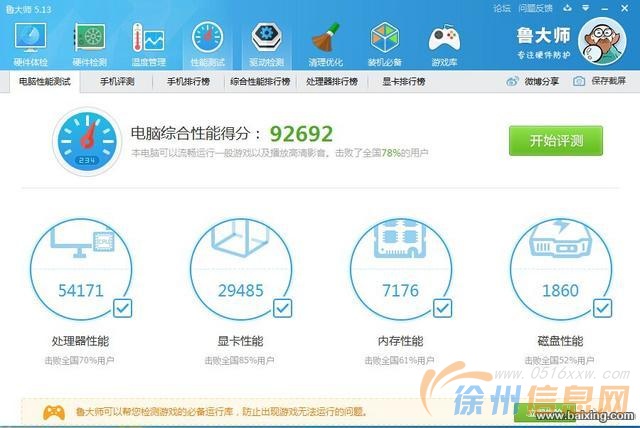Click the 鲁大师 mascot avatar
Viewport: 640px width, 428px height.
602,41
